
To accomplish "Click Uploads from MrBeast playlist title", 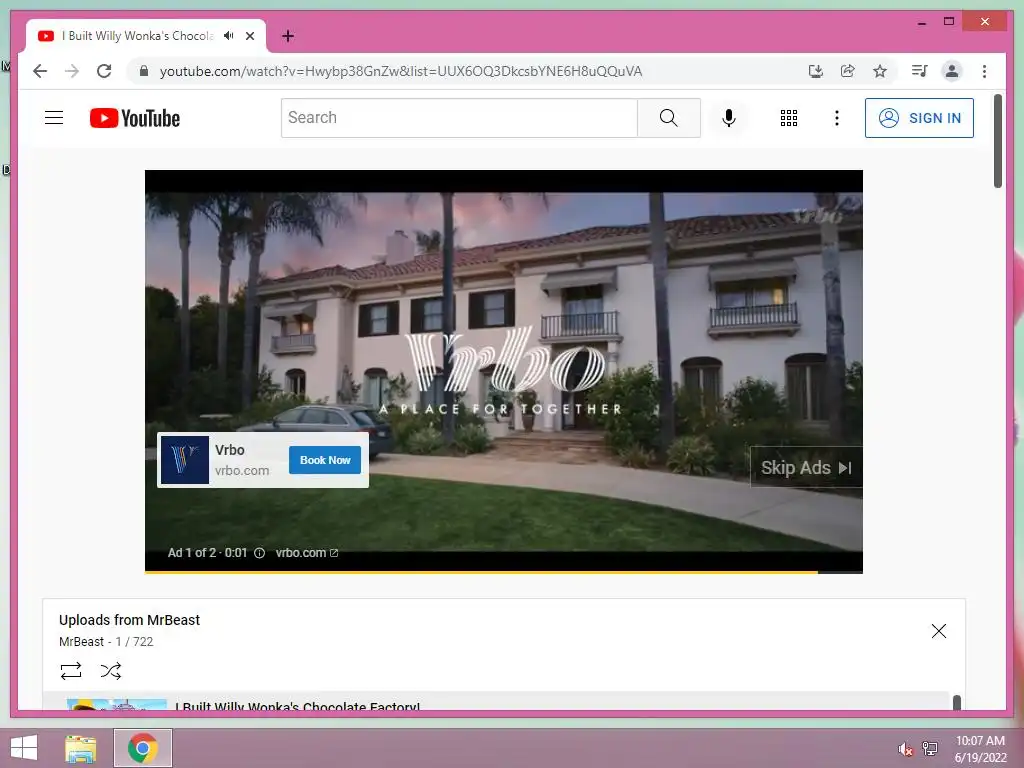I will click(x=129, y=620).
